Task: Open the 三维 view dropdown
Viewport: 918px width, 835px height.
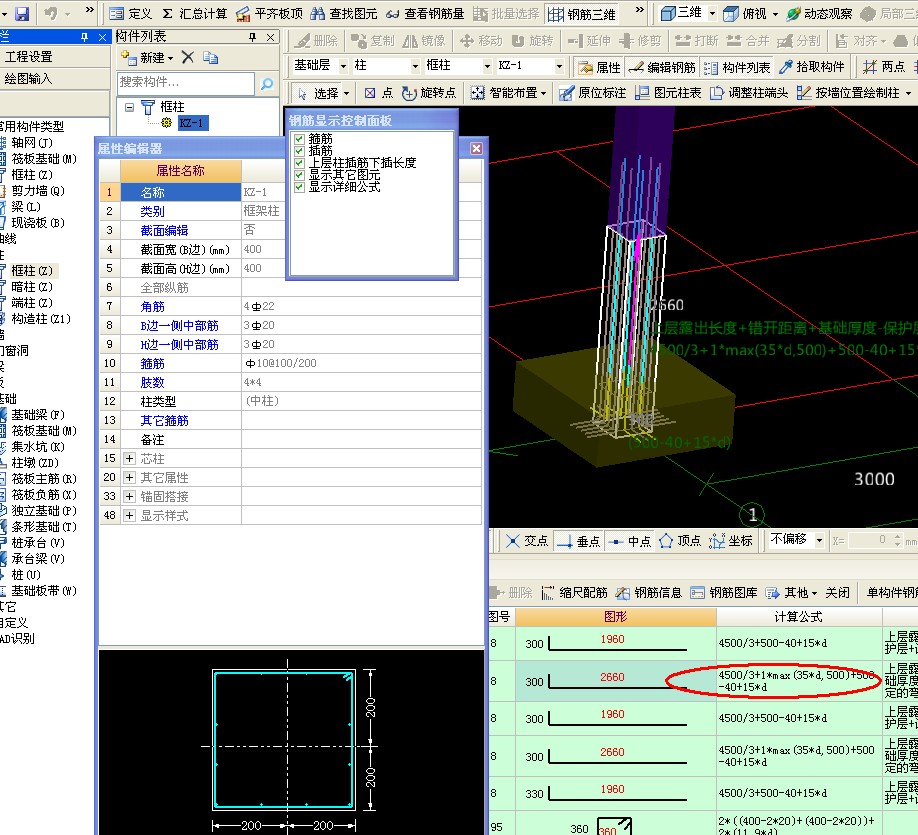Action: click(712, 13)
